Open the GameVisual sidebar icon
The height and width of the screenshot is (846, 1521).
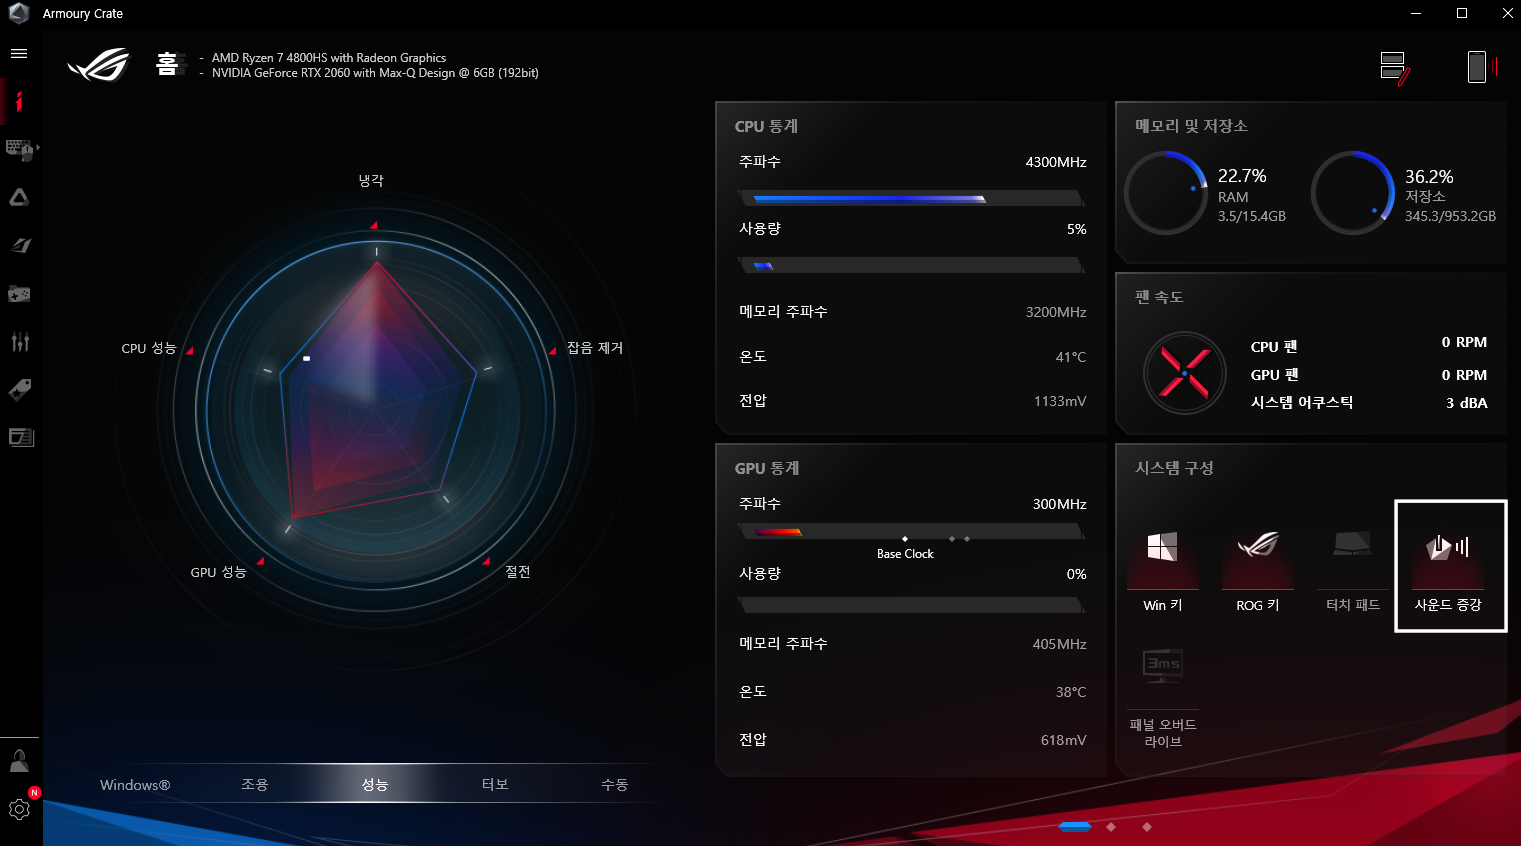20,245
